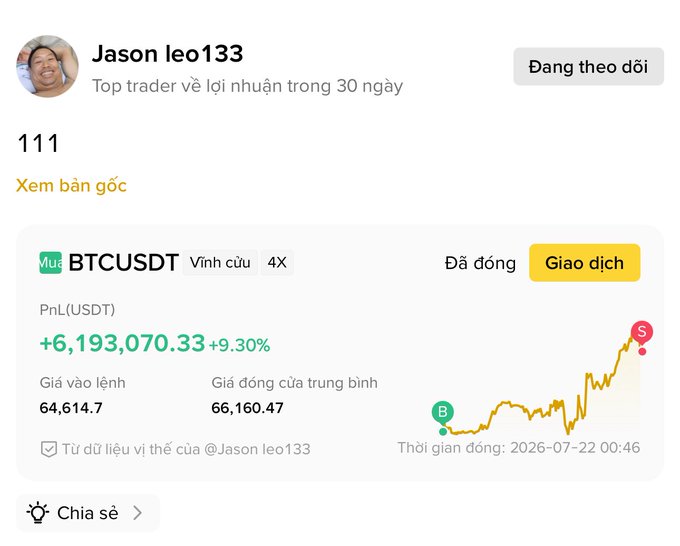Click the verified shield check icon
This screenshot has height=546, width=680.
pyautogui.click(x=49, y=449)
